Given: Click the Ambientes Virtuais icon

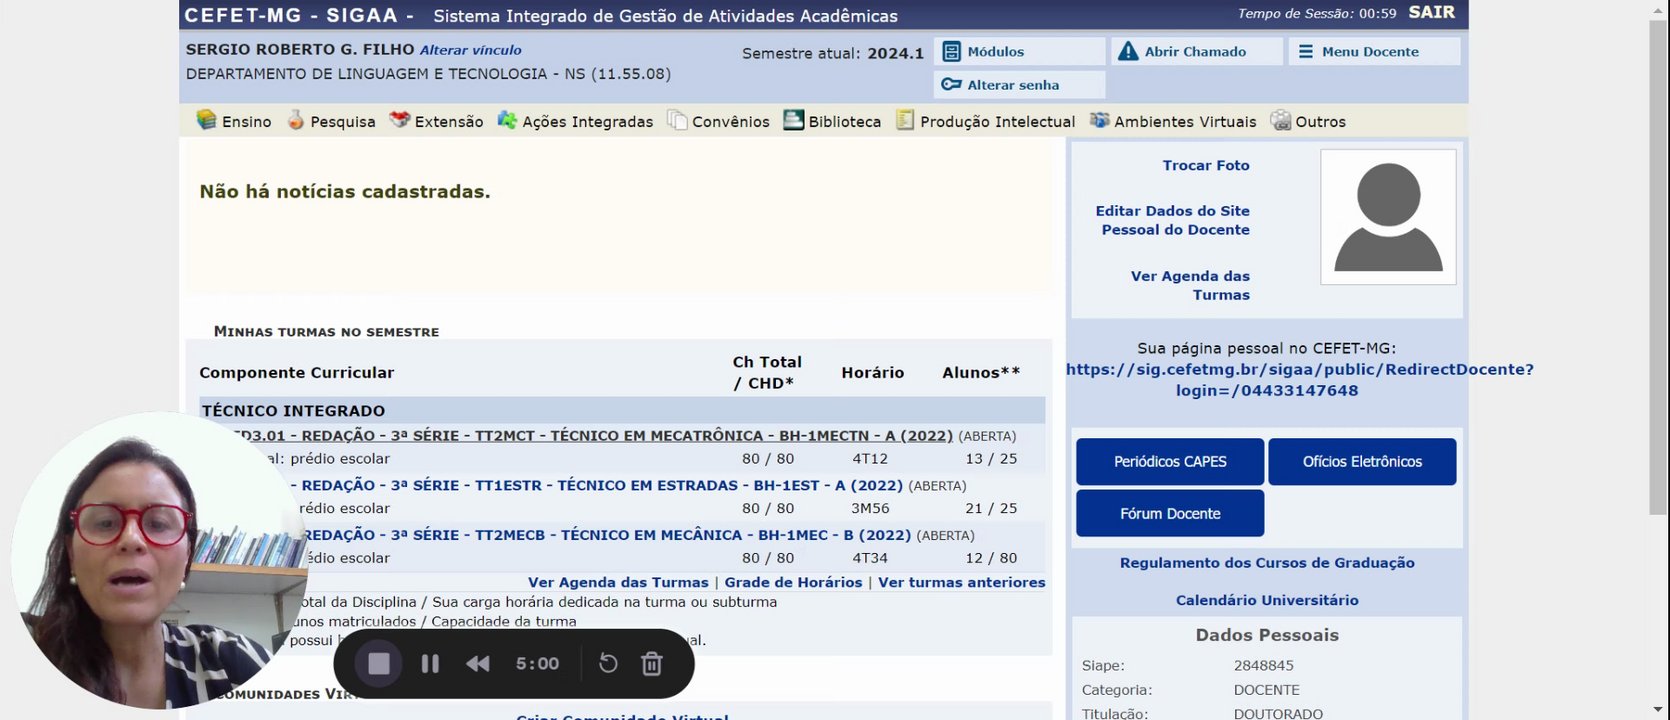Looking at the screenshot, I should 1099,120.
